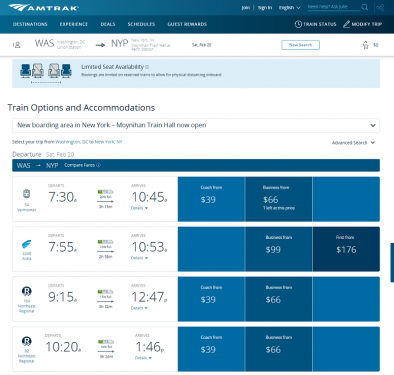Click the Train Status clock icon
The height and width of the screenshot is (375, 394).
[298, 24]
